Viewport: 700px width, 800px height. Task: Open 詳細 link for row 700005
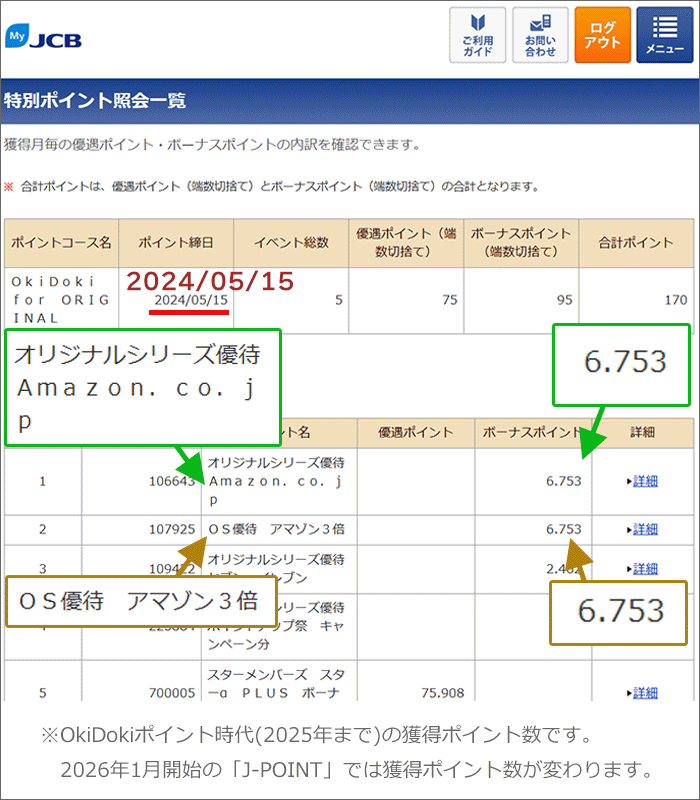tap(645, 693)
